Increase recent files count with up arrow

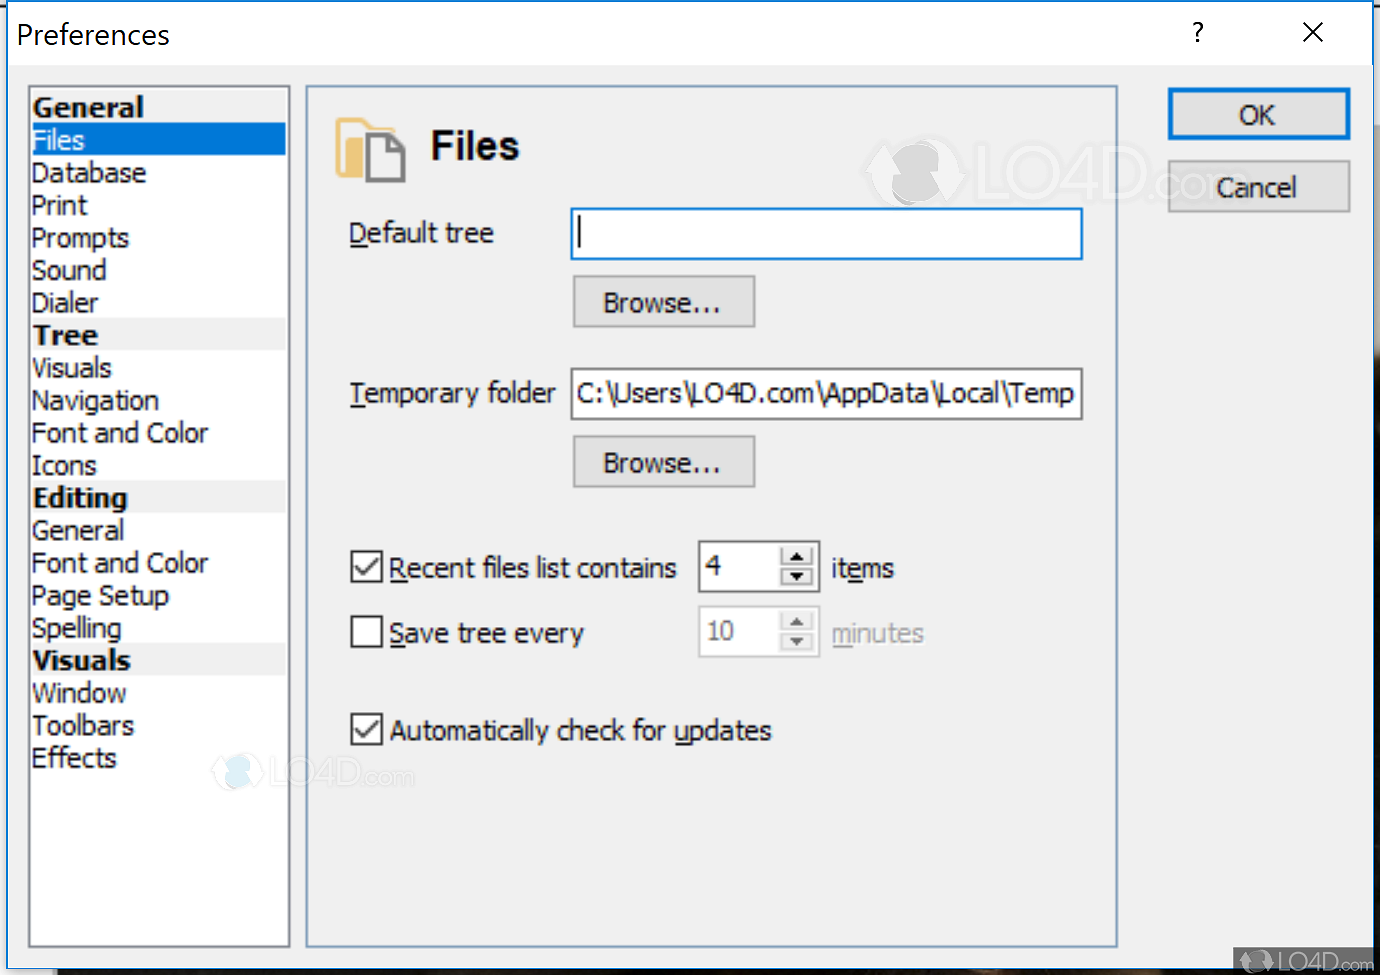797,556
